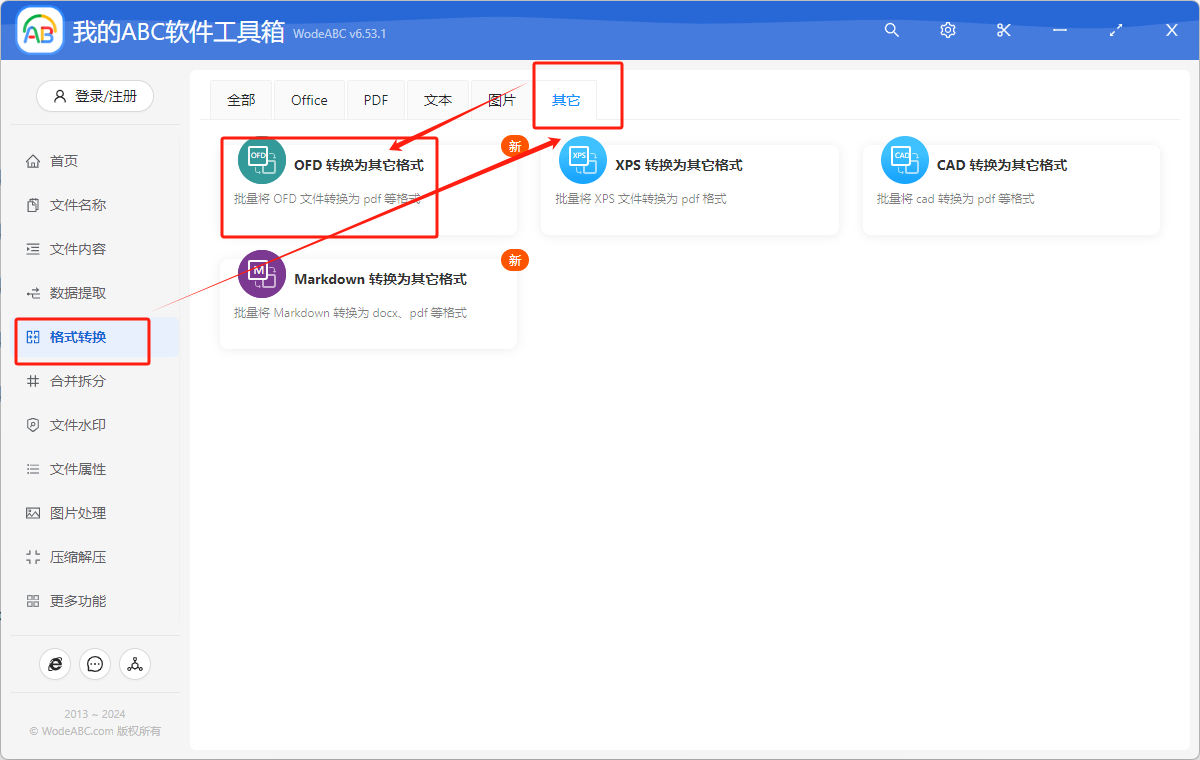This screenshot has height=760, width=1200.
Task: Click the feedback chat bubble icon
Action: pos(95,663)
